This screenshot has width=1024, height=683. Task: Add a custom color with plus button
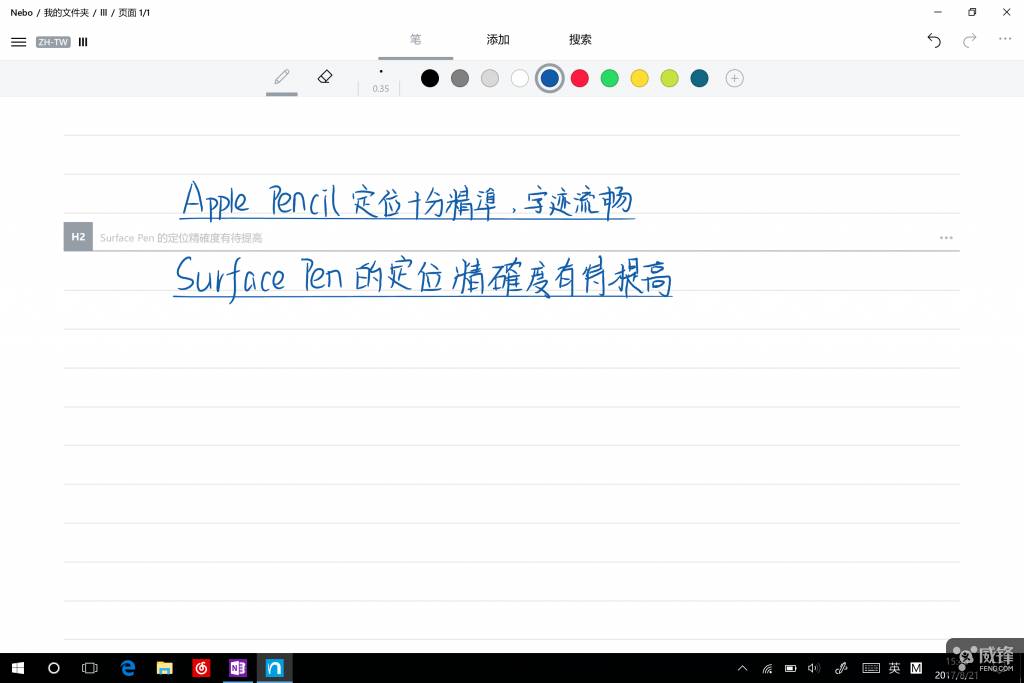(735, 78)
